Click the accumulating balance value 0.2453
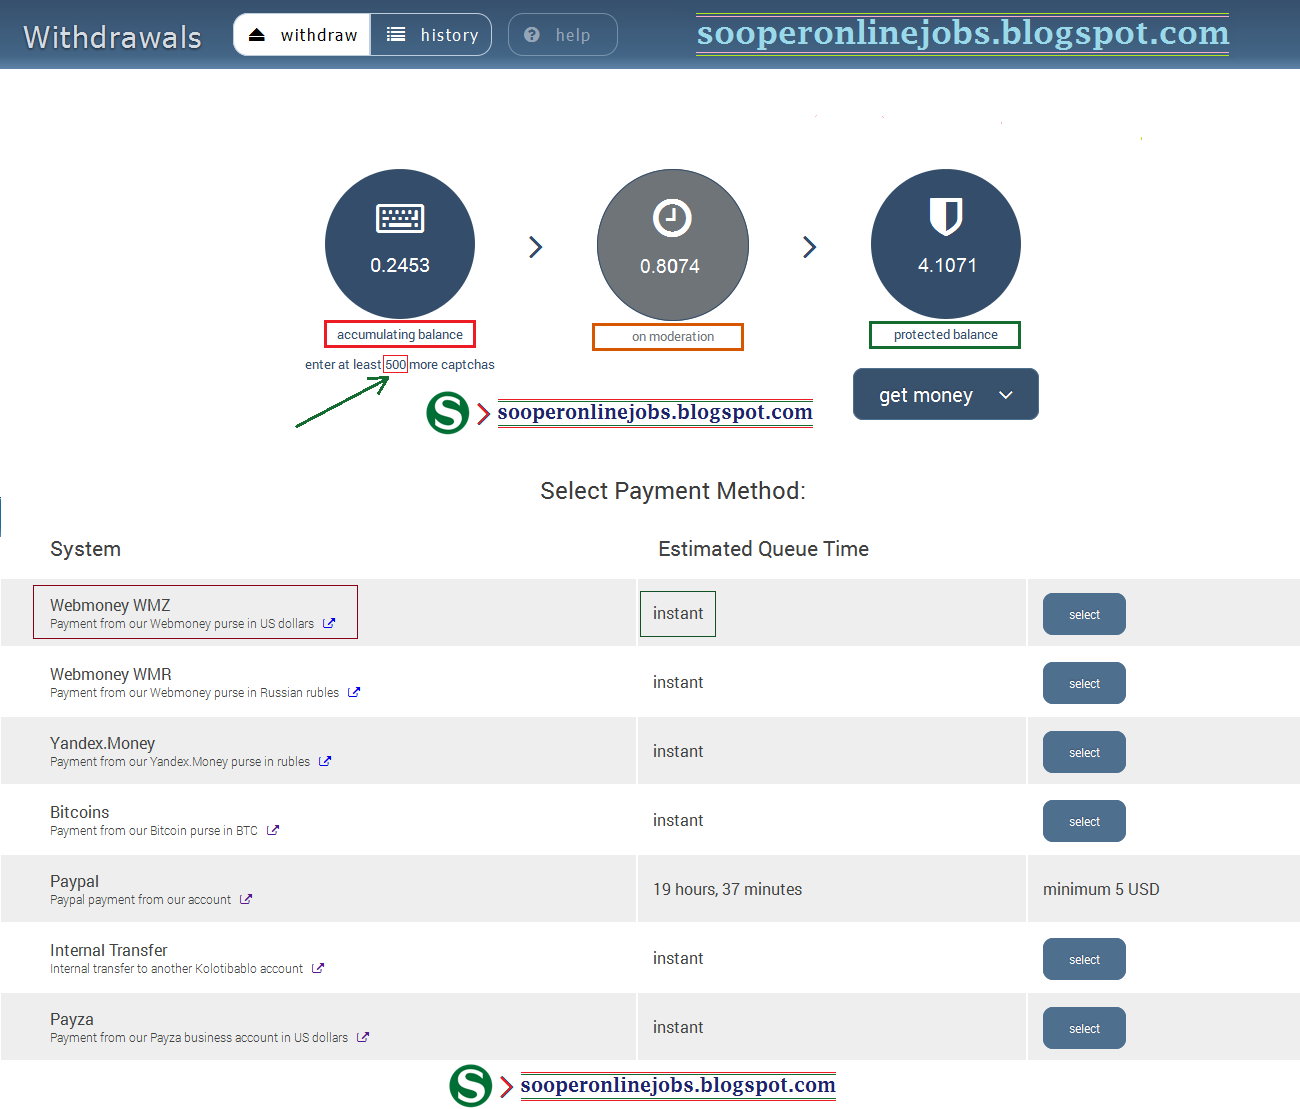This screenshot has width=1300, height=1109. 400,265
